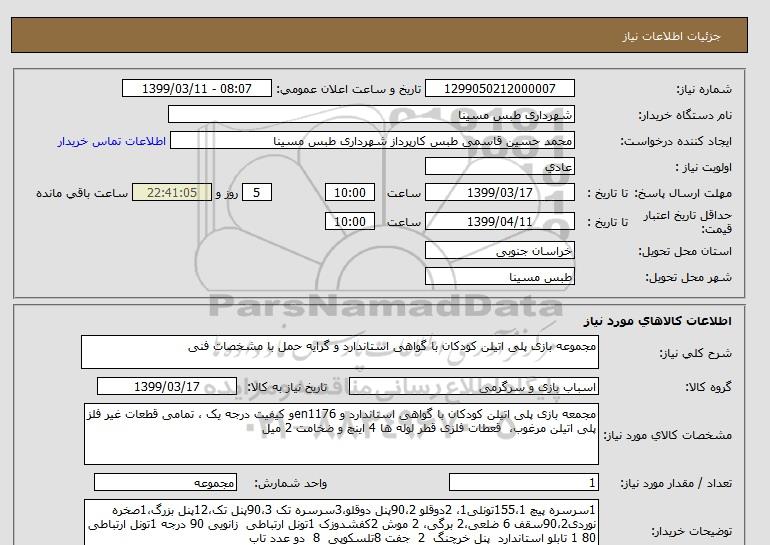Viewport: 770px width, 545px height.
Task: Click label مهلت ارسال پاسخ
Action: 685,193
